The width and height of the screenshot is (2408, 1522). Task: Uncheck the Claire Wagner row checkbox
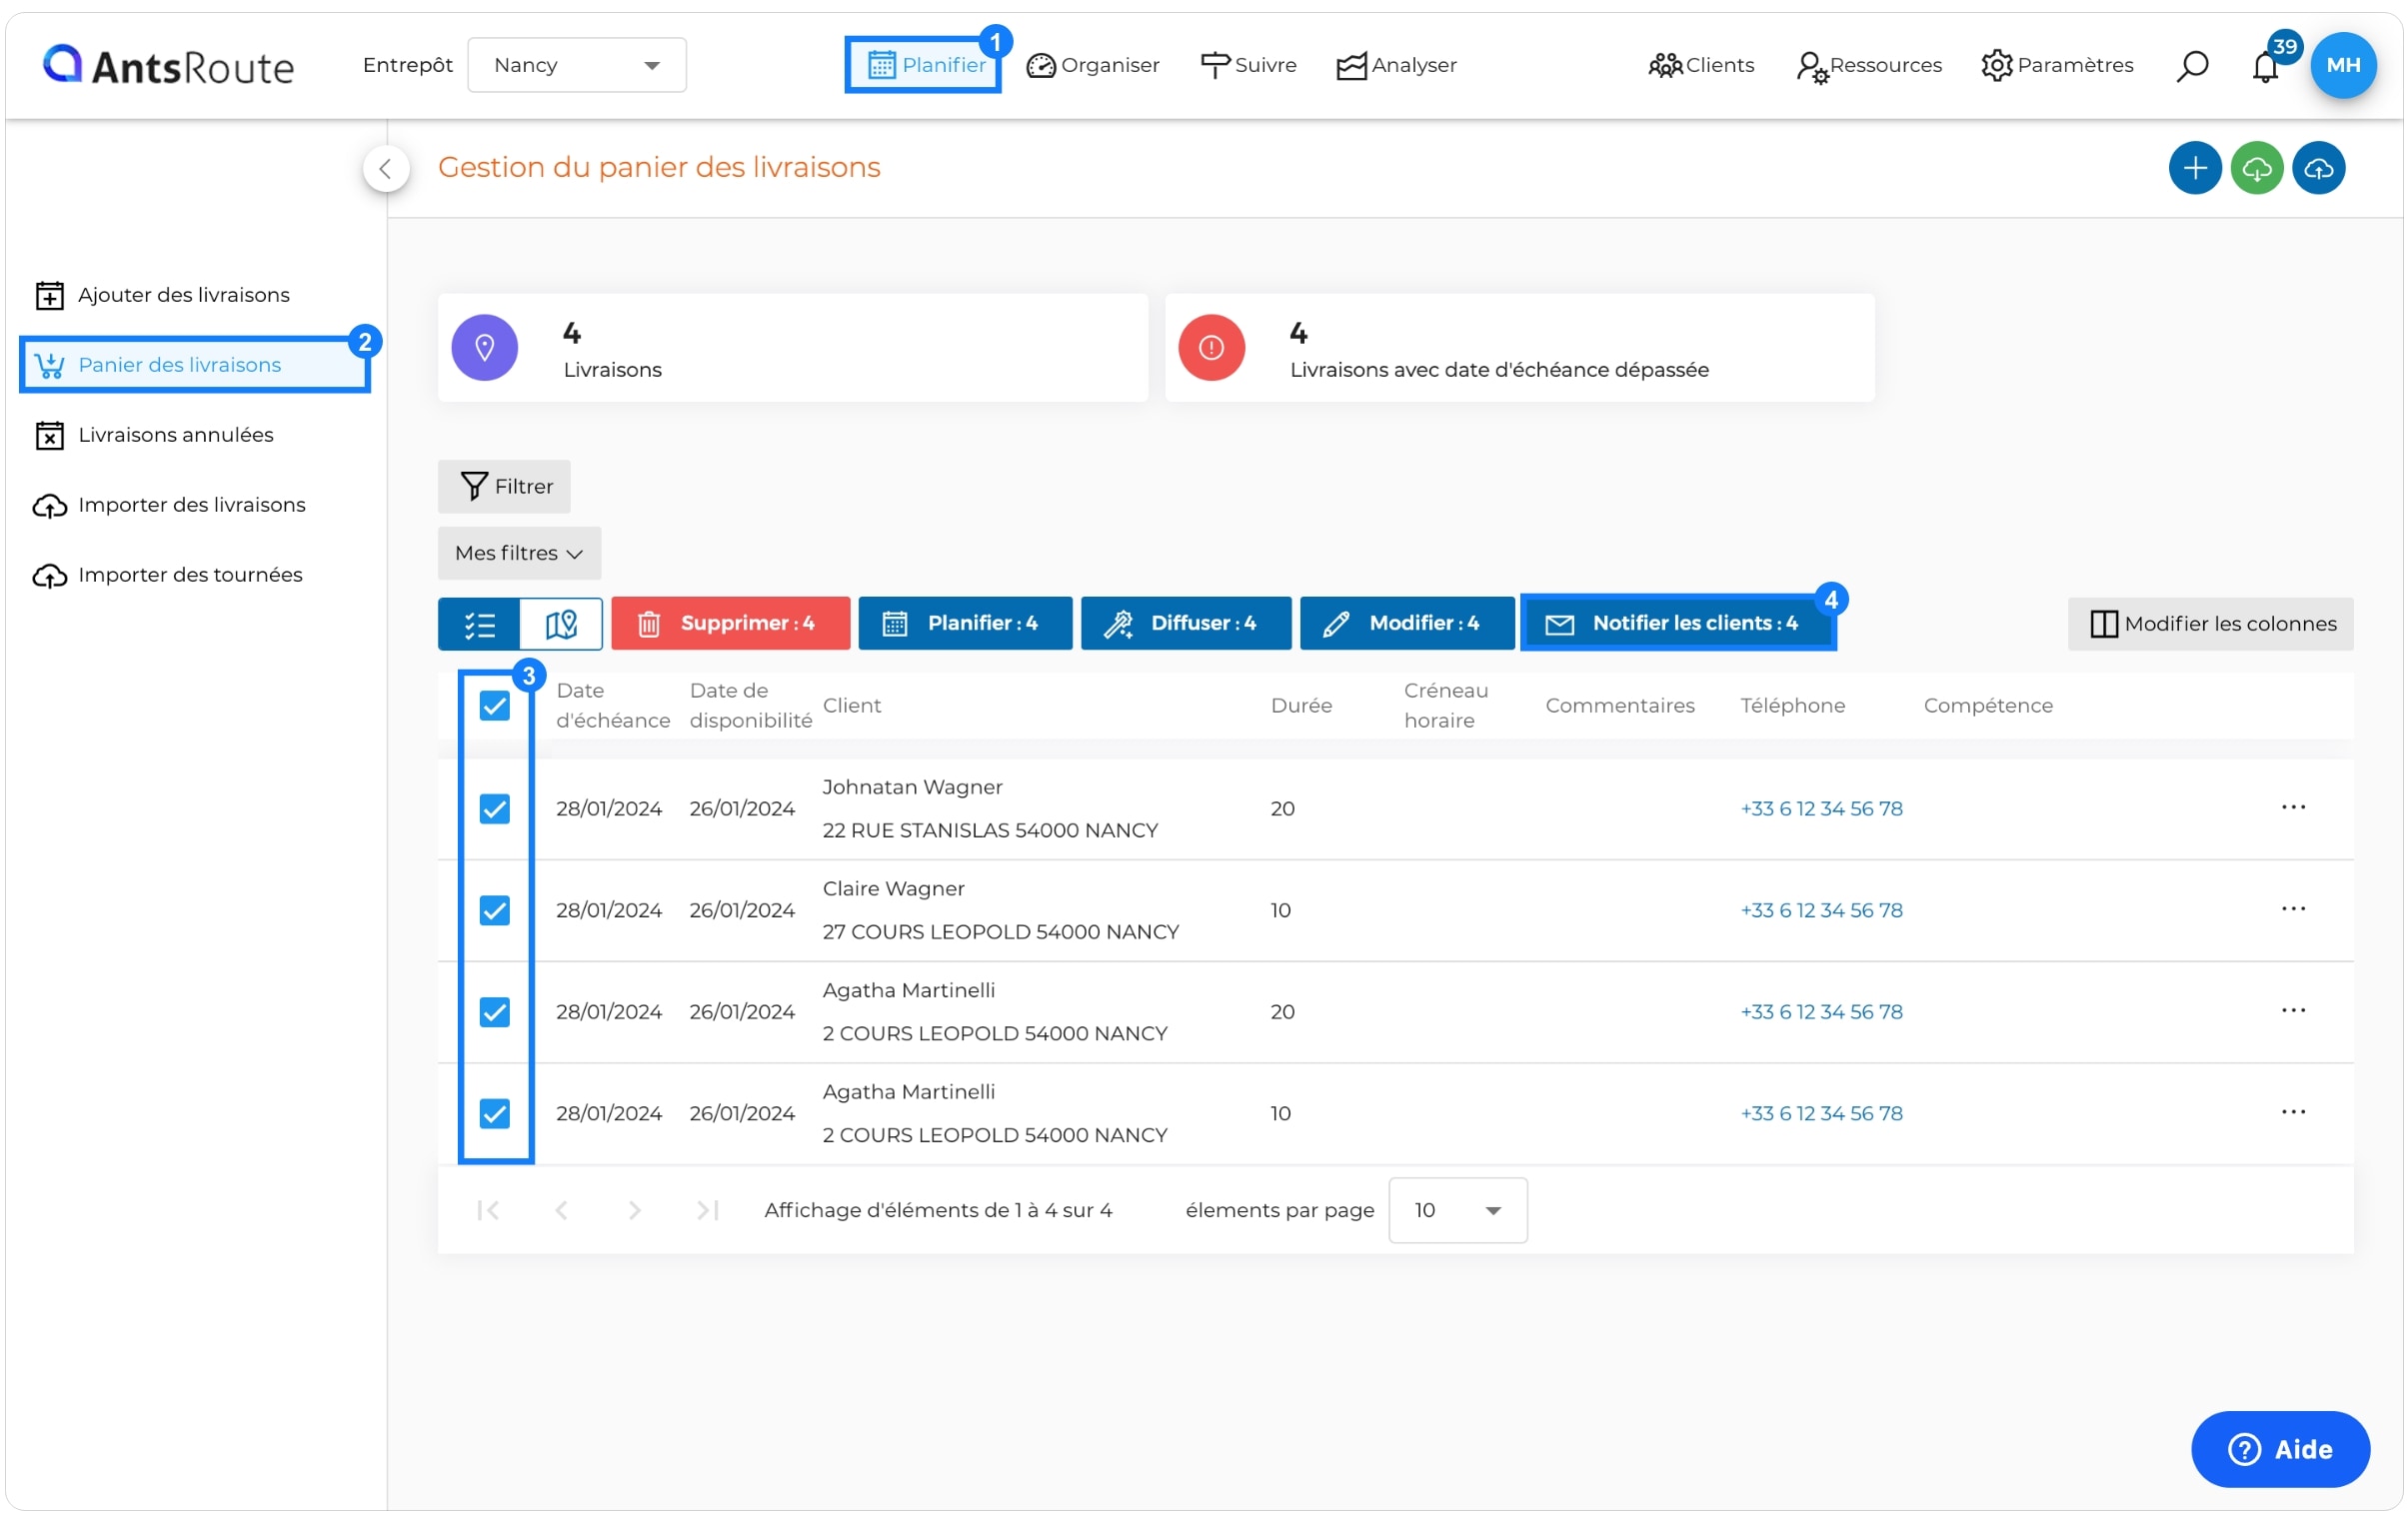[495, 910]
